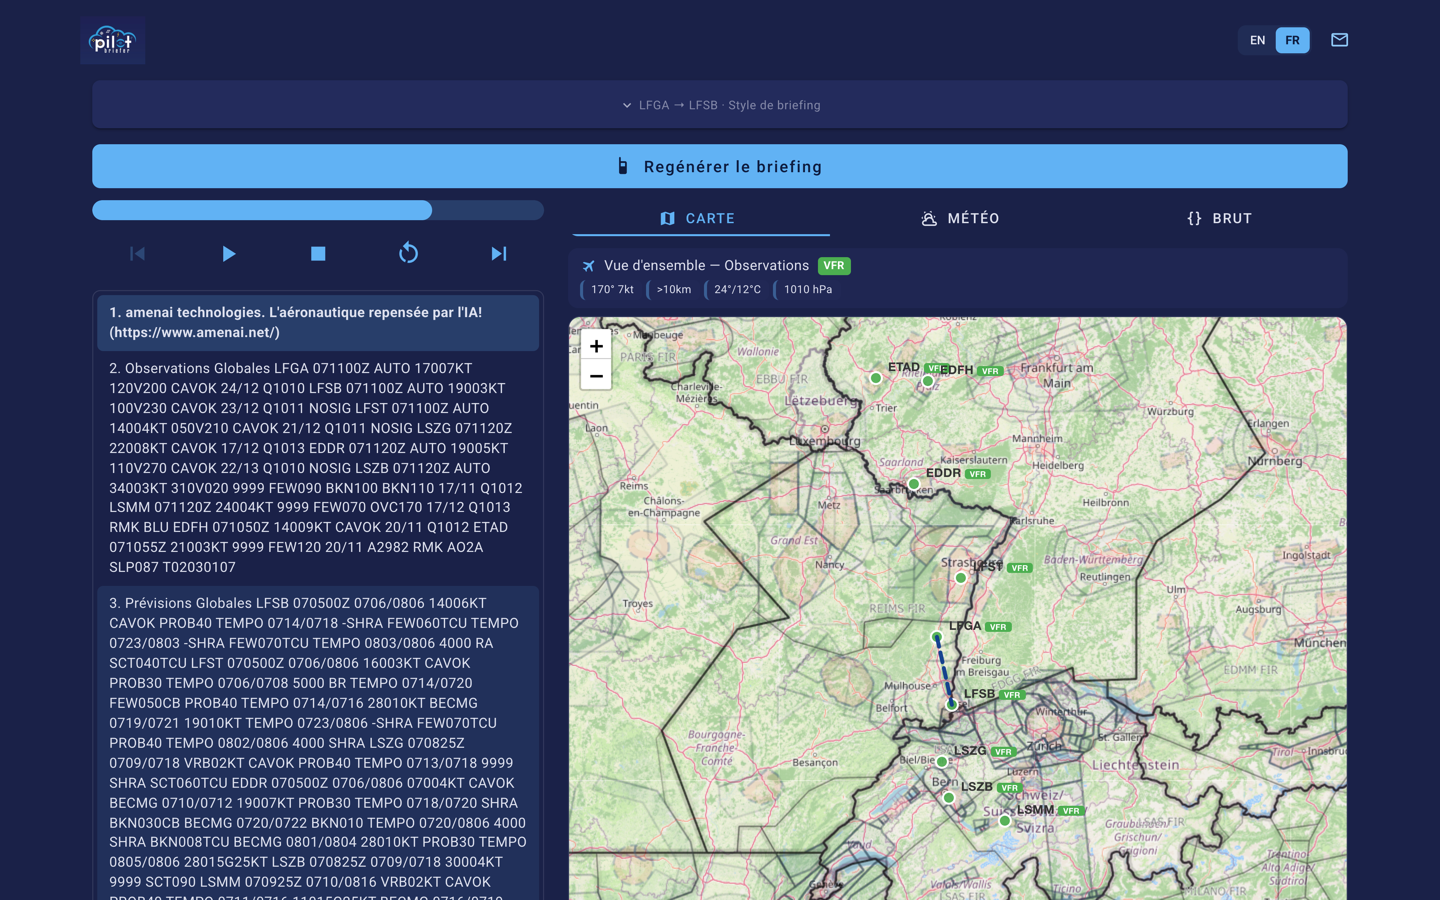Click Regénérer le briefing button

click(x=720, y=166)
